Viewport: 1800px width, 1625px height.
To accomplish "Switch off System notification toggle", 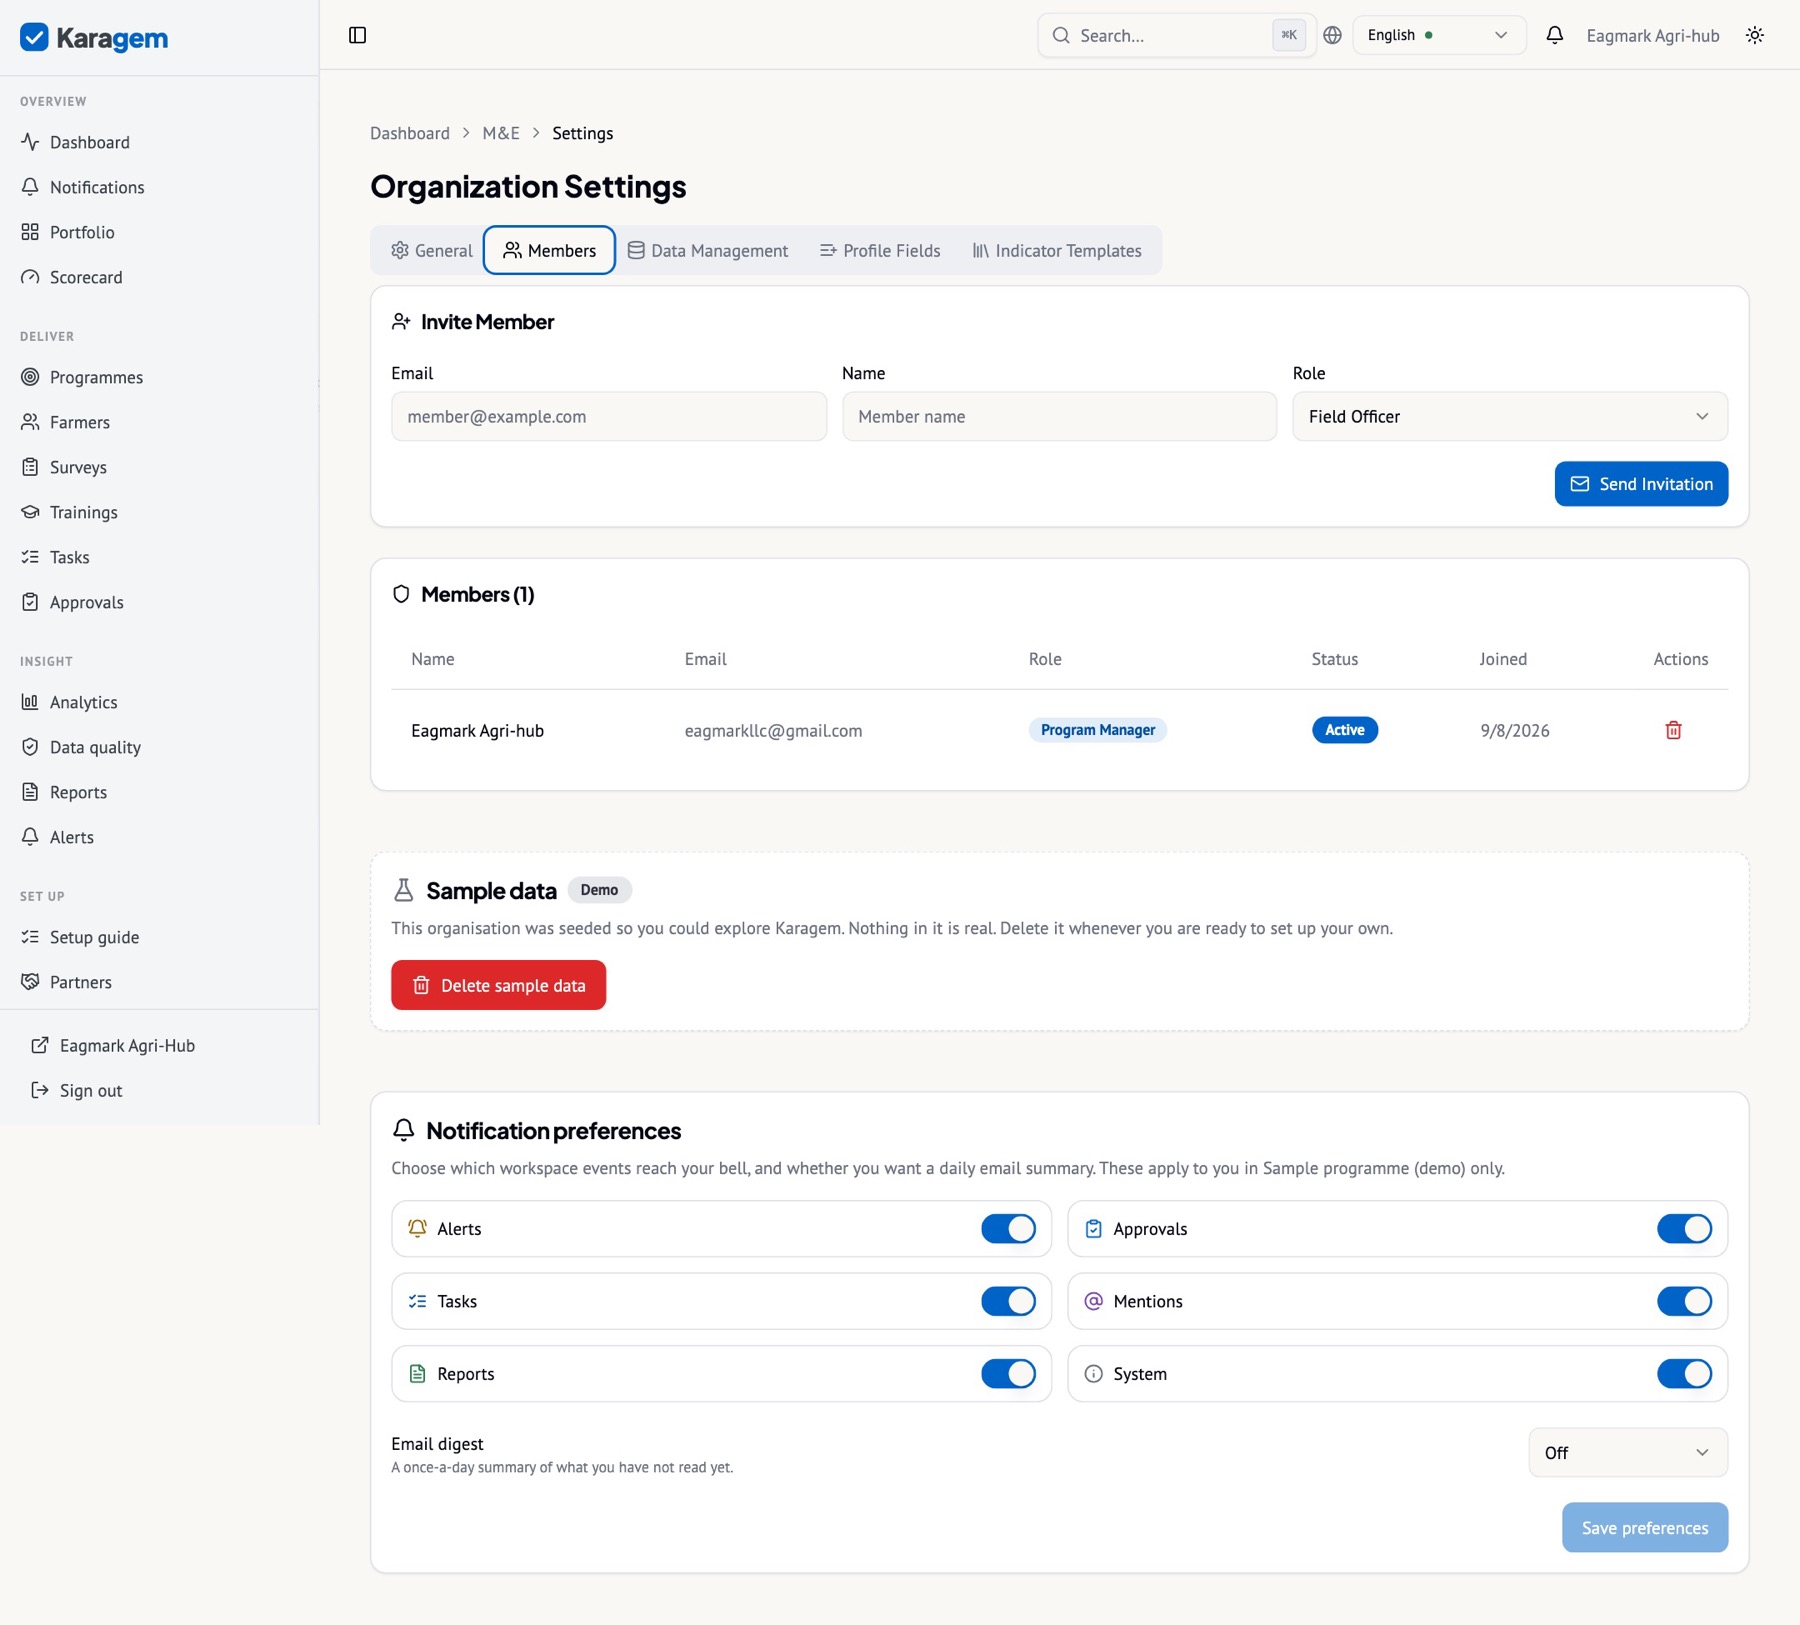I will pos(1684,1374).
